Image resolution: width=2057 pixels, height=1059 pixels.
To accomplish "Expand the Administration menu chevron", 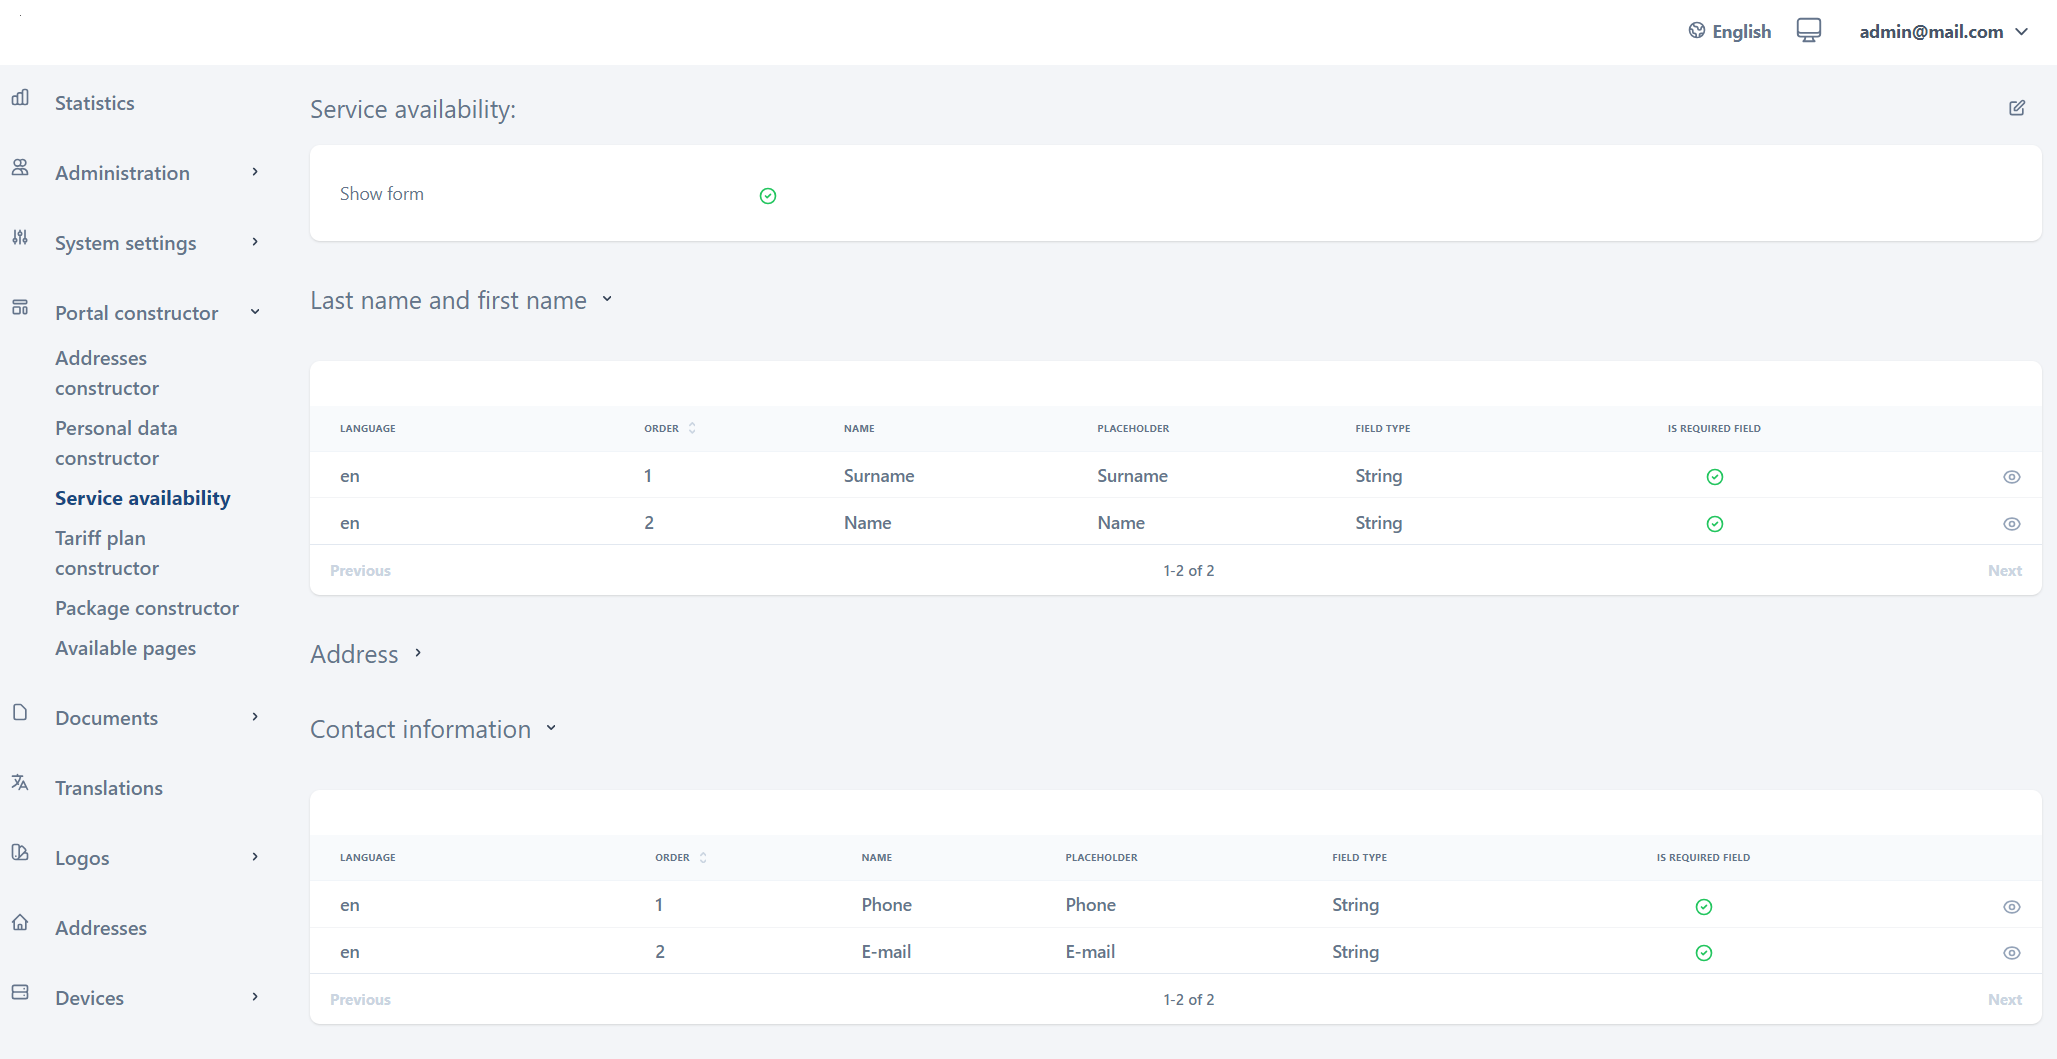I will [255, 172].
